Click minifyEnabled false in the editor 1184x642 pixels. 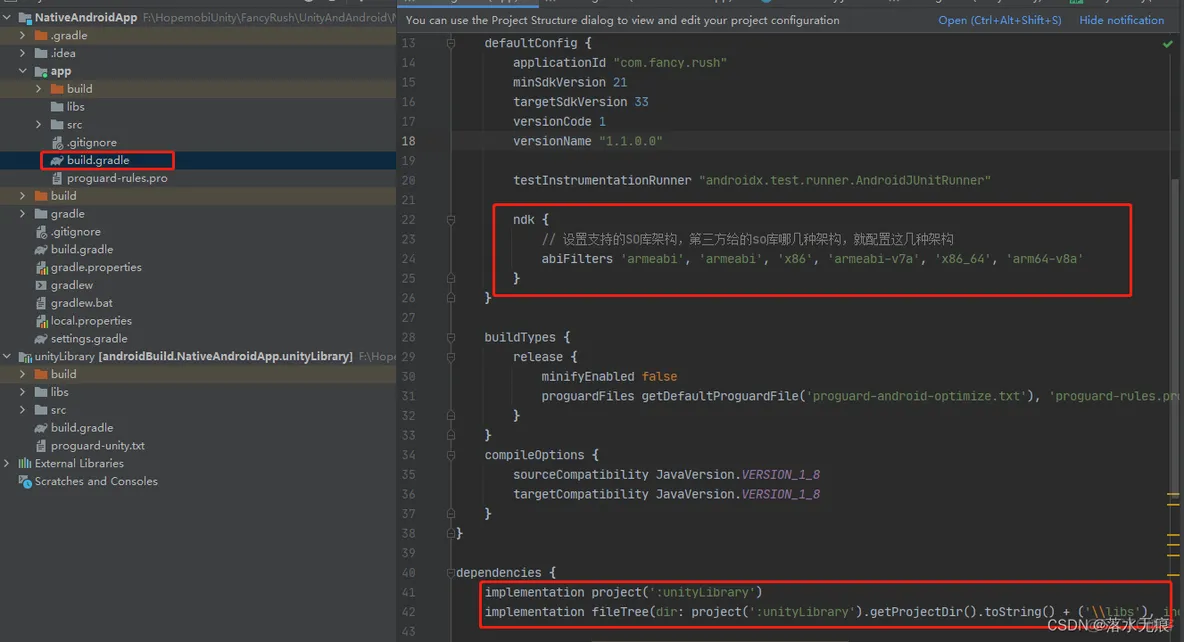pyautogui.click(x=609, y=376)
